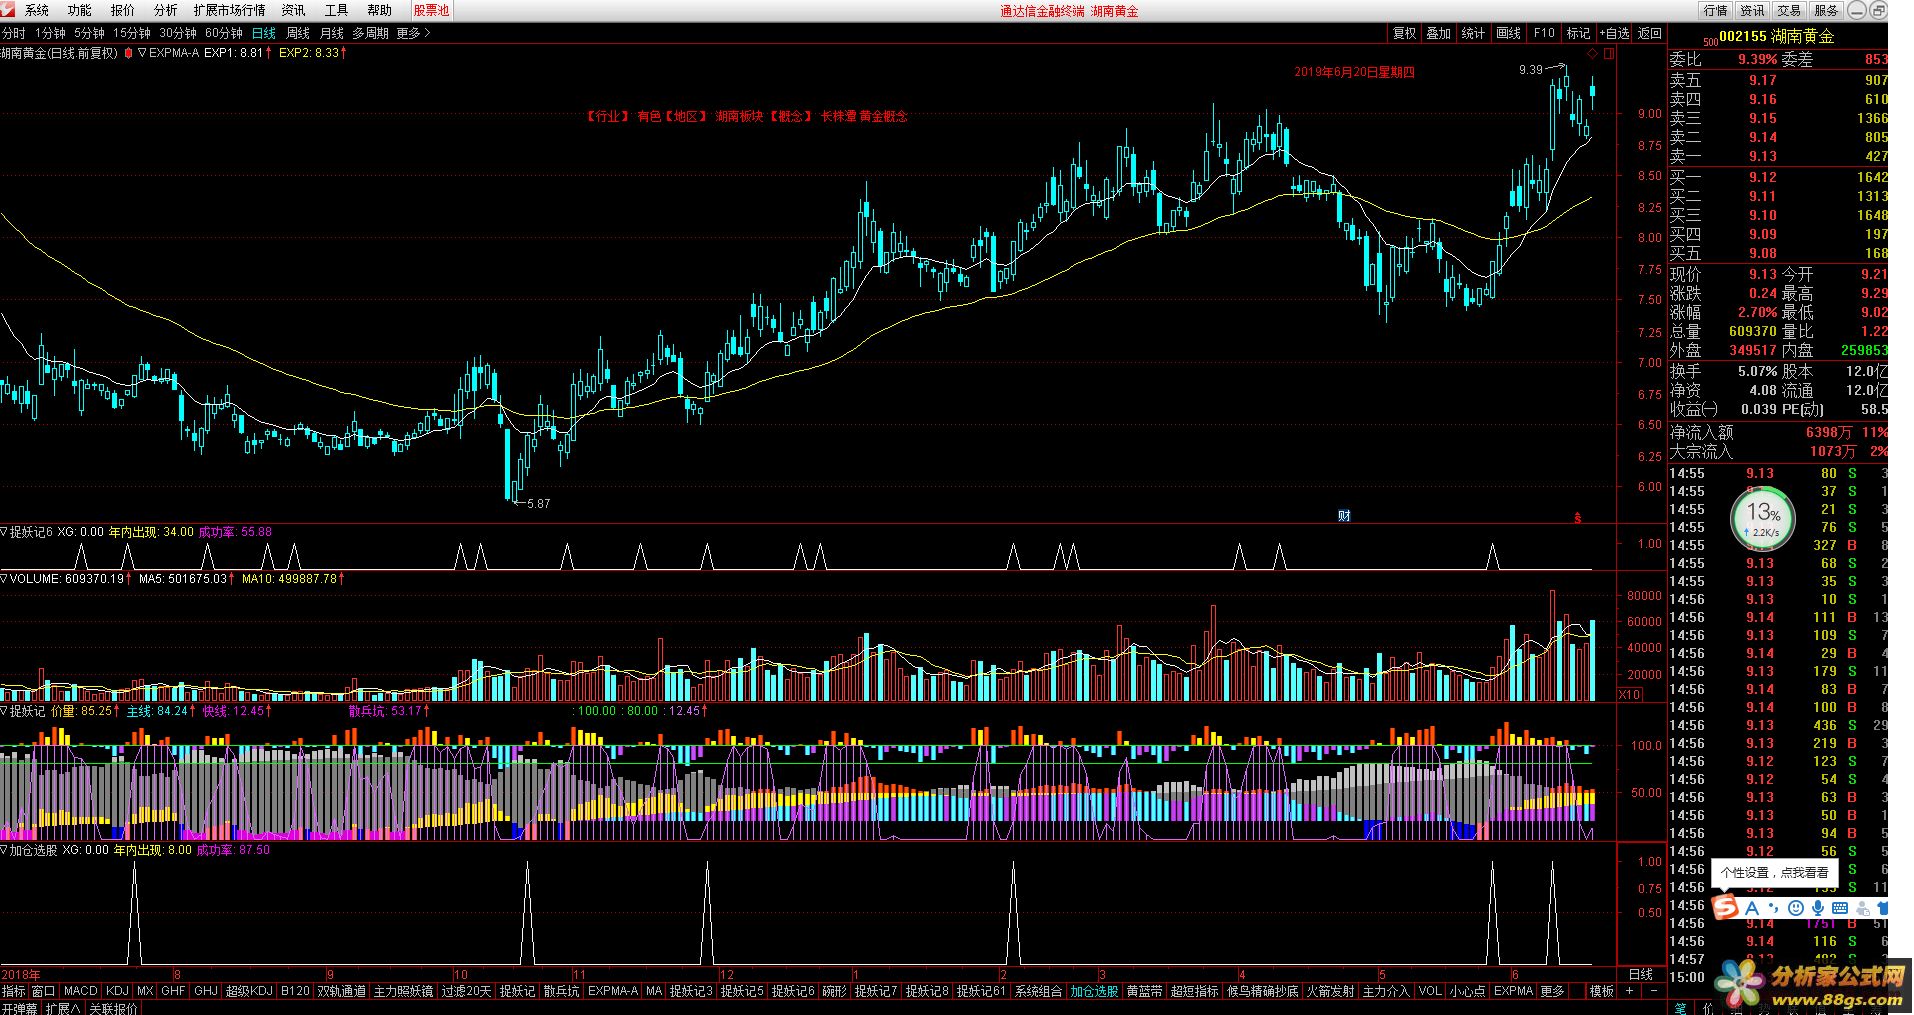Open the 分析 menu

(166, 10)
